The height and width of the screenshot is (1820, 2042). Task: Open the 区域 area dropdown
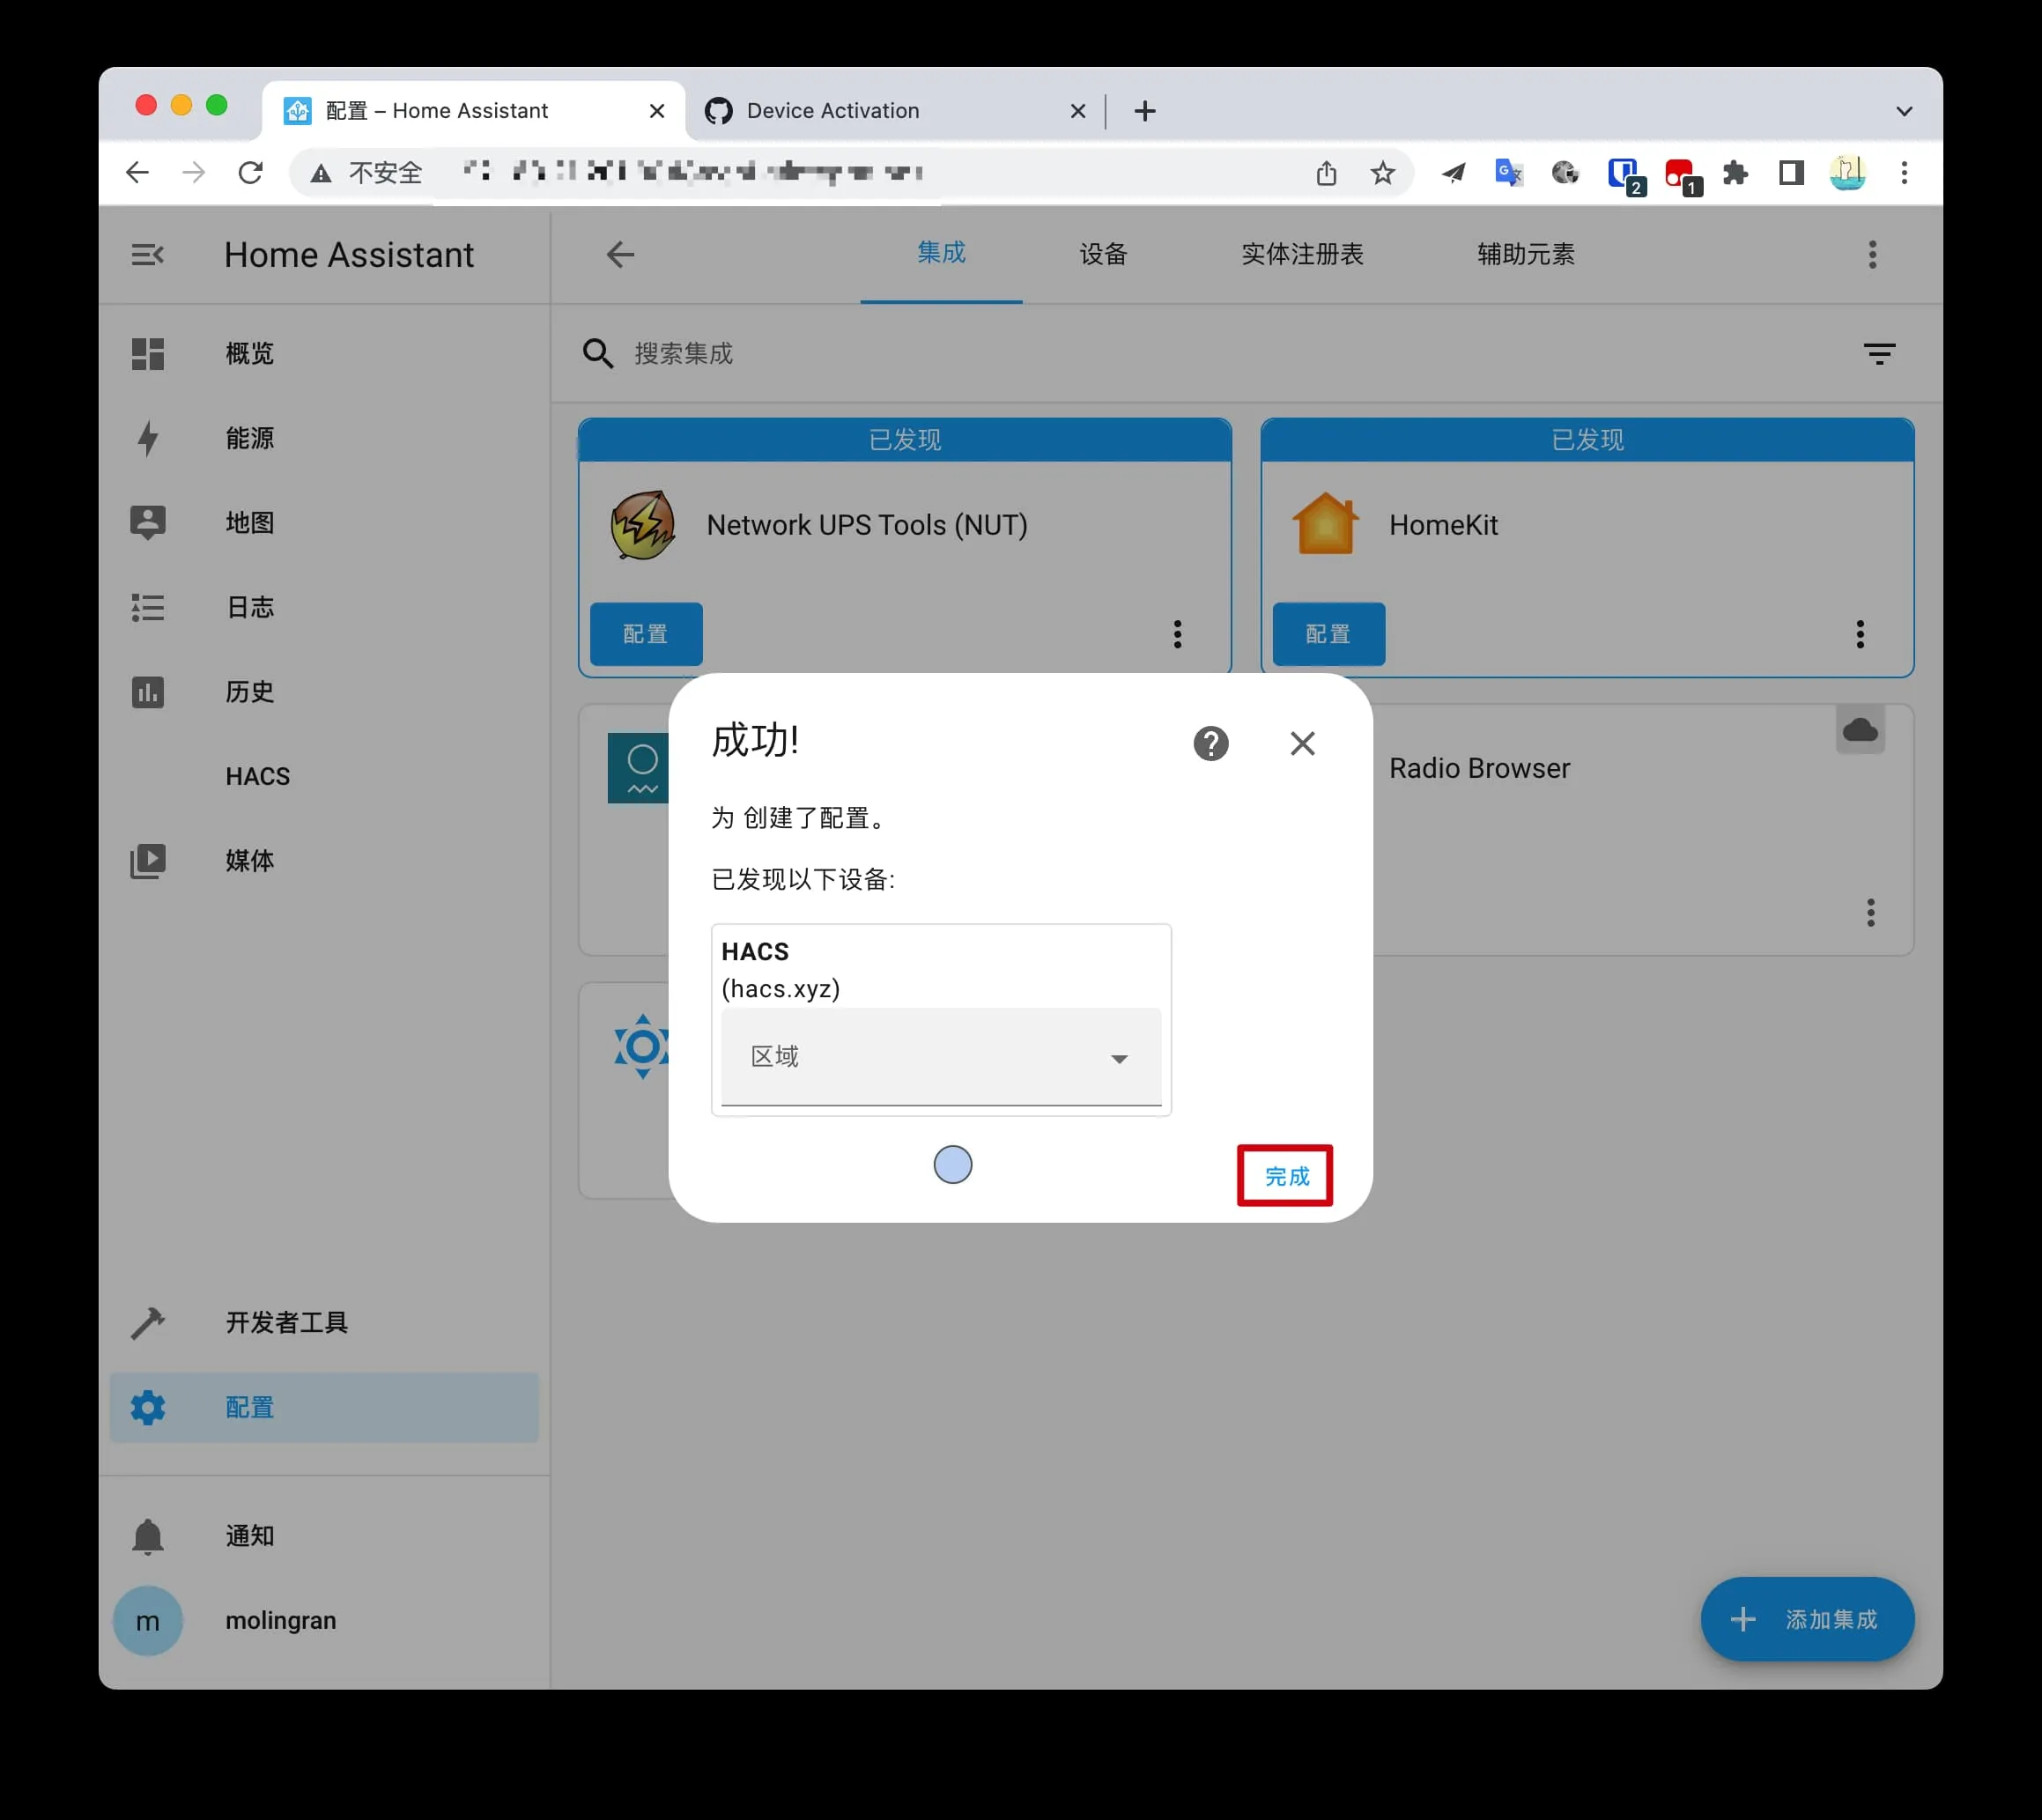(x=940, y=1057)
